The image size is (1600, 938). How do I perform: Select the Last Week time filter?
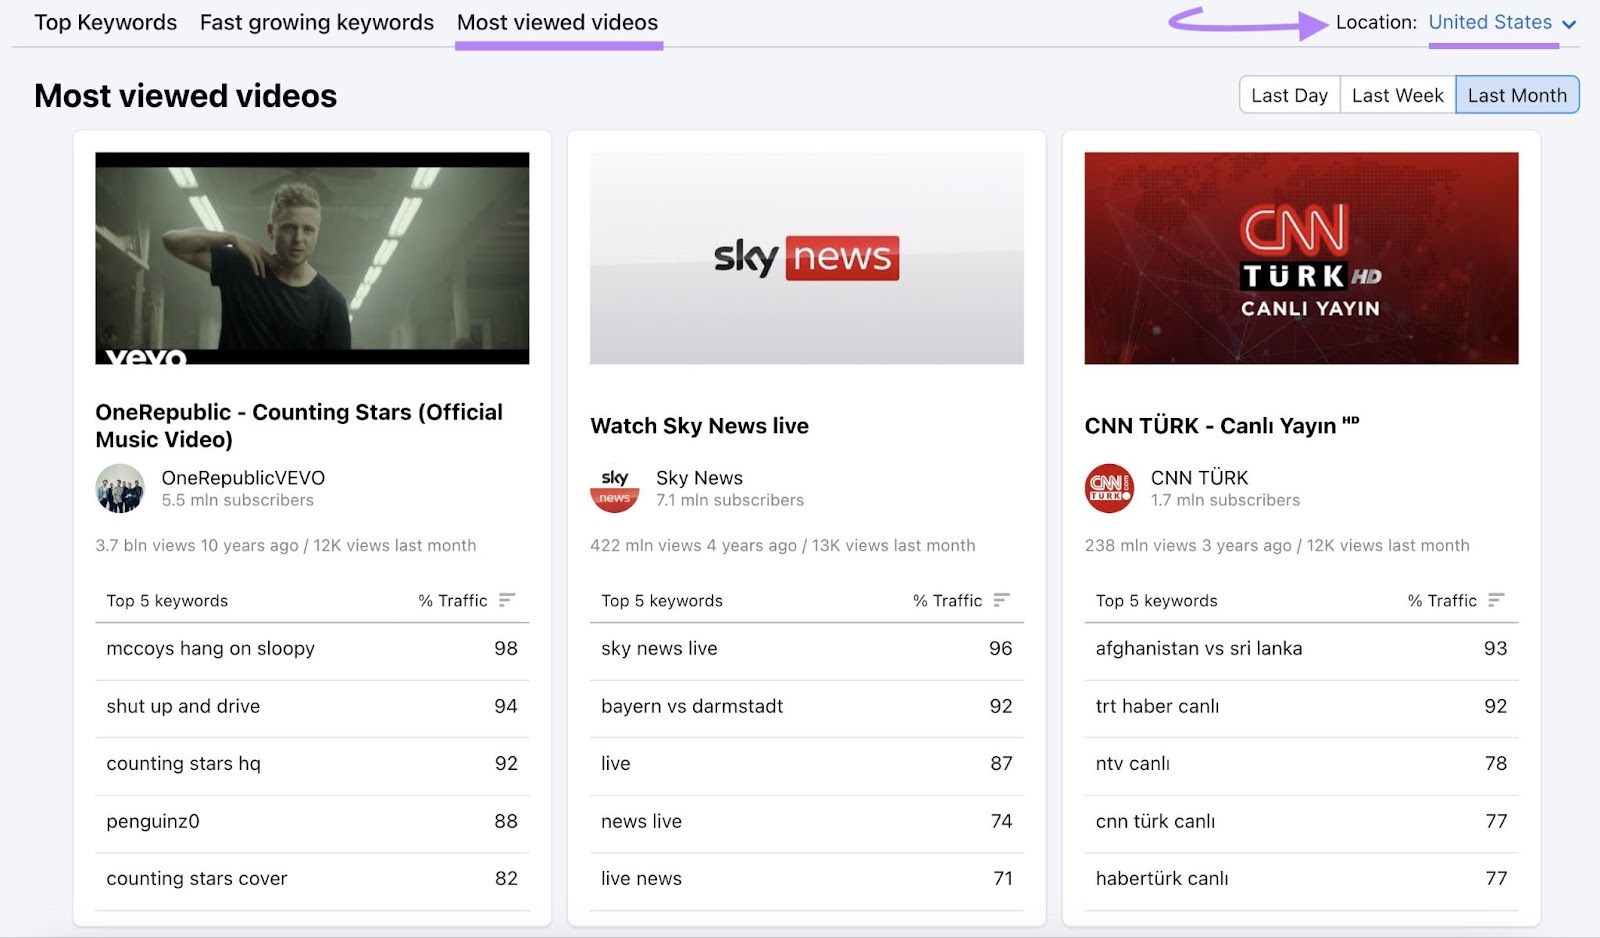(x=1396, y=94)
